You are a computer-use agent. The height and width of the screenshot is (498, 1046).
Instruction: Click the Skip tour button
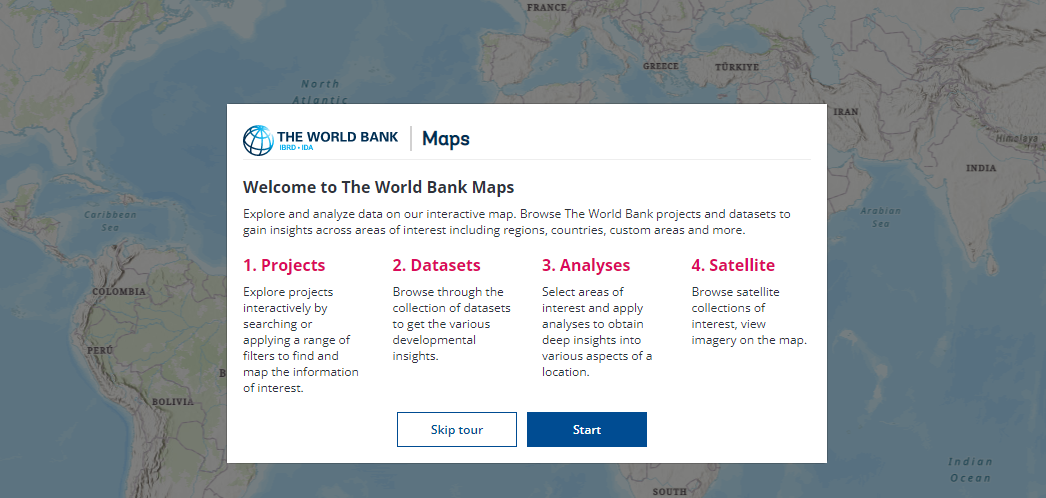click(456, 429)
